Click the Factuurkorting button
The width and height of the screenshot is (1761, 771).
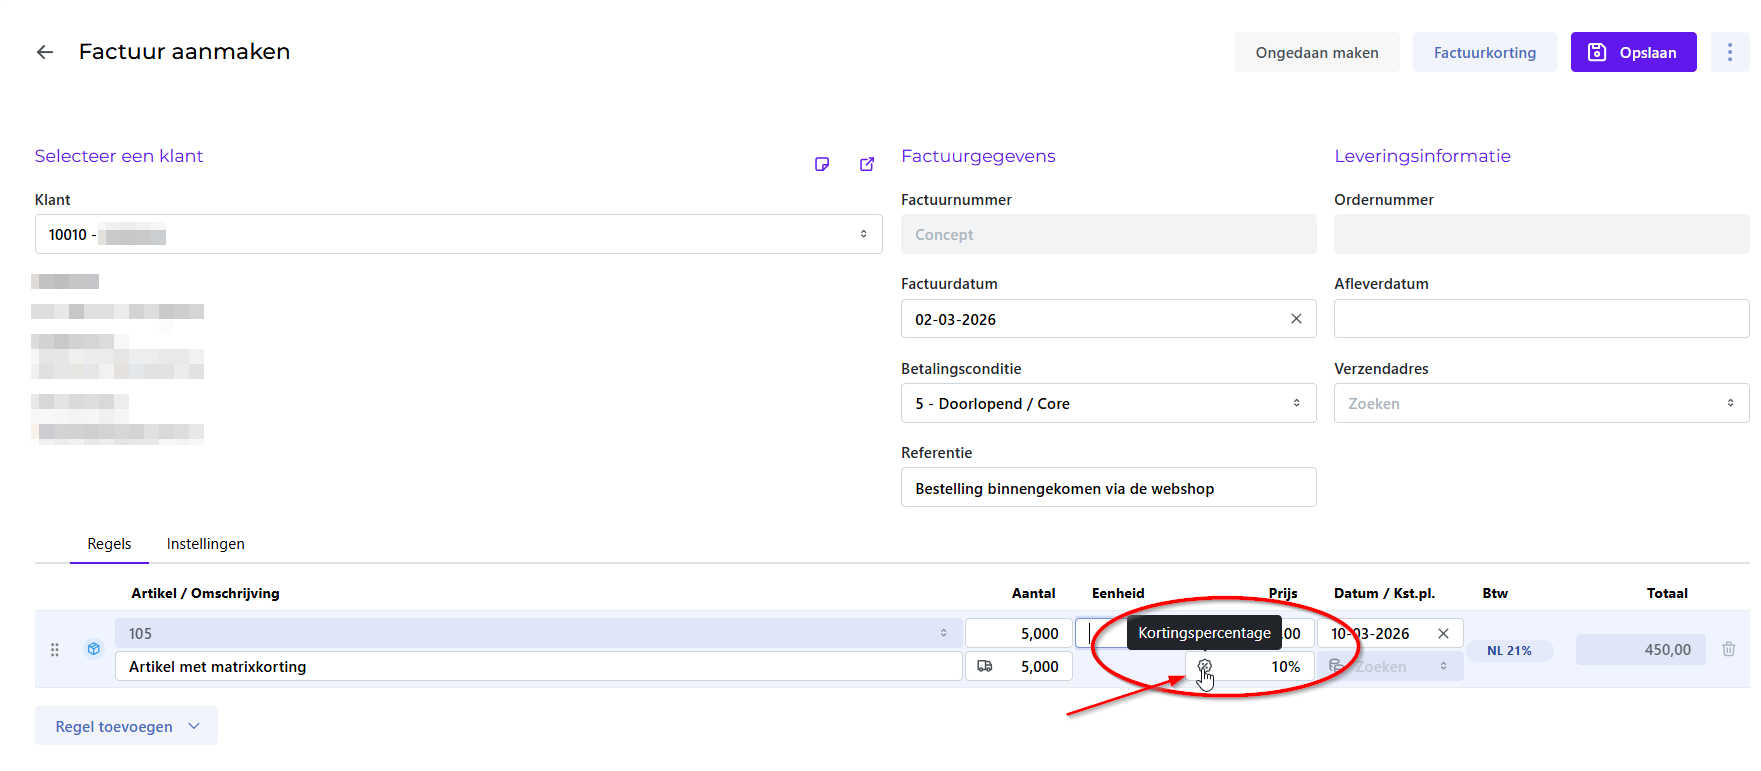point(1484,52)
